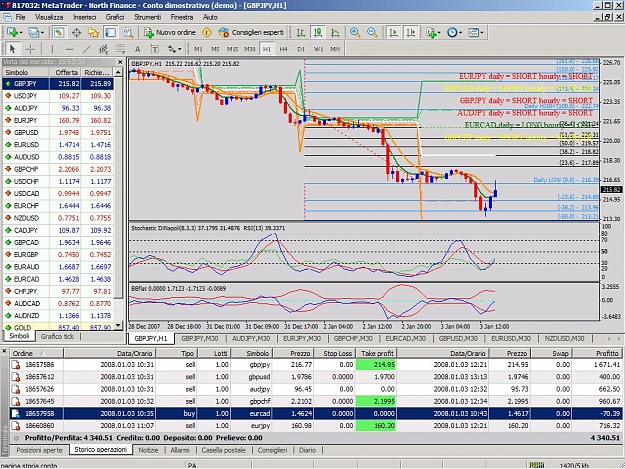Select the text label tool

(x=155, y=49)
